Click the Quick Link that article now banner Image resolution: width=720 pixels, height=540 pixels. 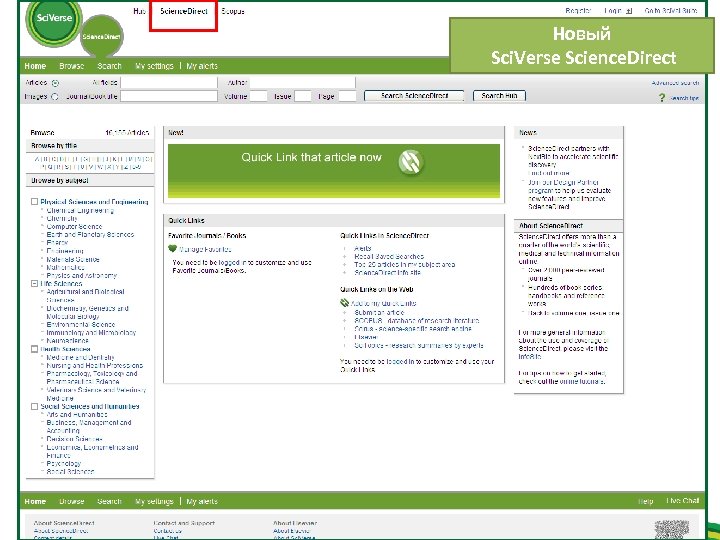(334, 171)
